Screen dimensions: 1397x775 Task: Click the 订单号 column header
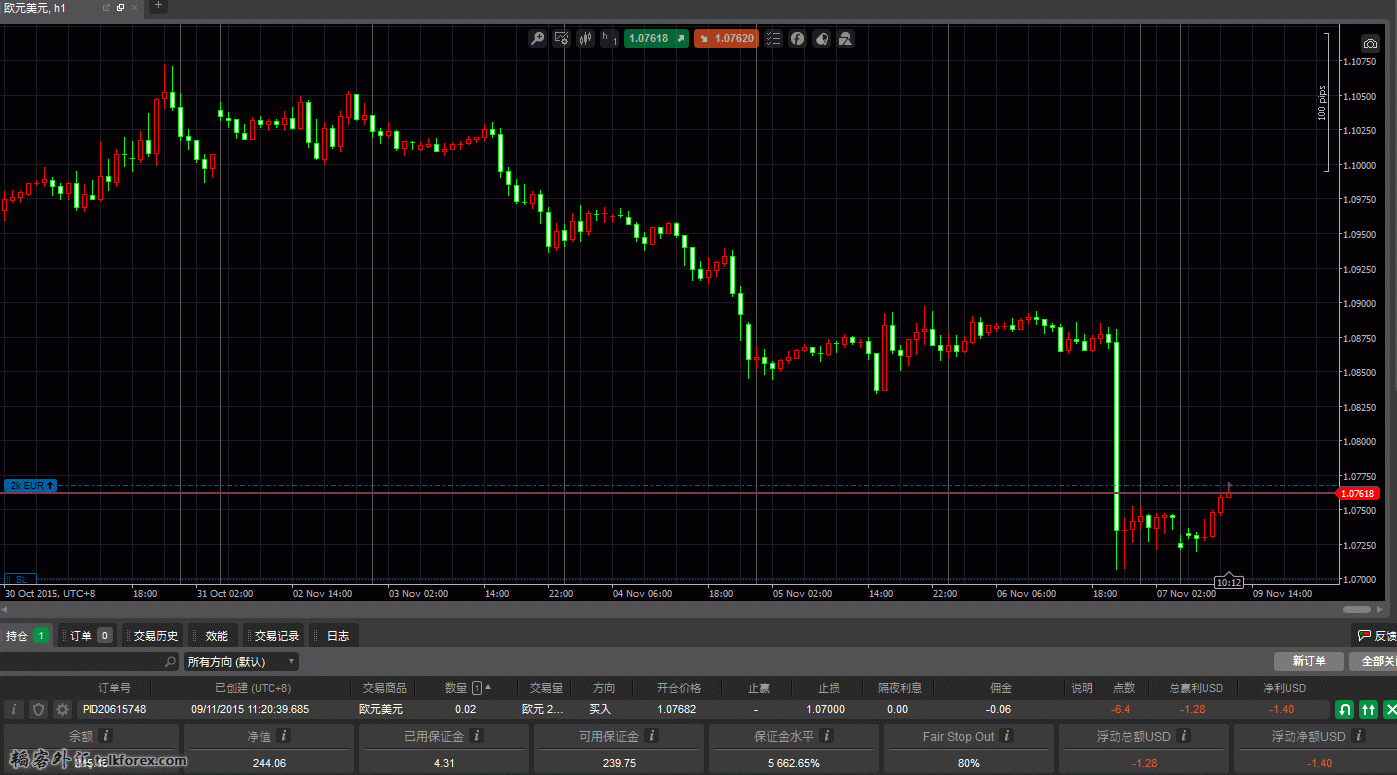(114, 688)
